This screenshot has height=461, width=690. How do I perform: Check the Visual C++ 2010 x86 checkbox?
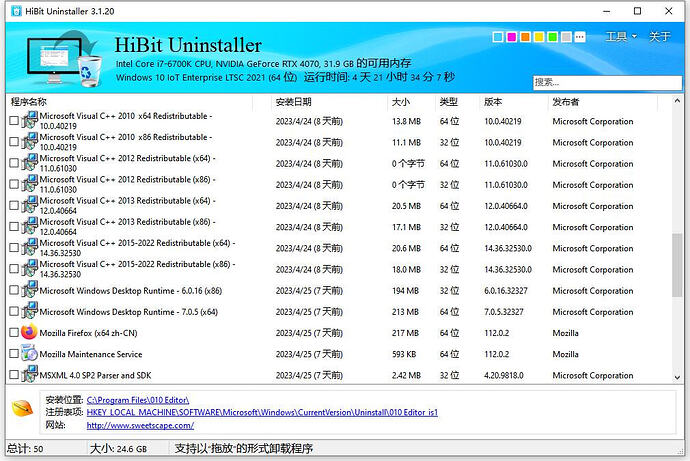[14, 142]
